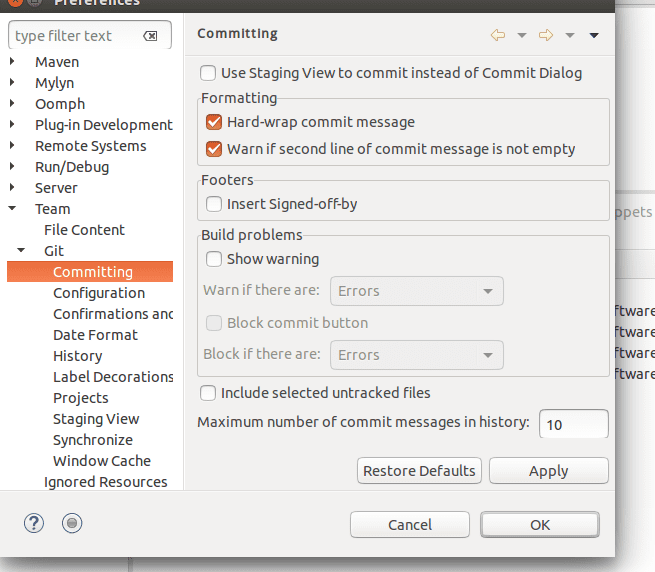Open the page view menu triangle
Viewport: 655px width, 572px height.
[594, 35]
